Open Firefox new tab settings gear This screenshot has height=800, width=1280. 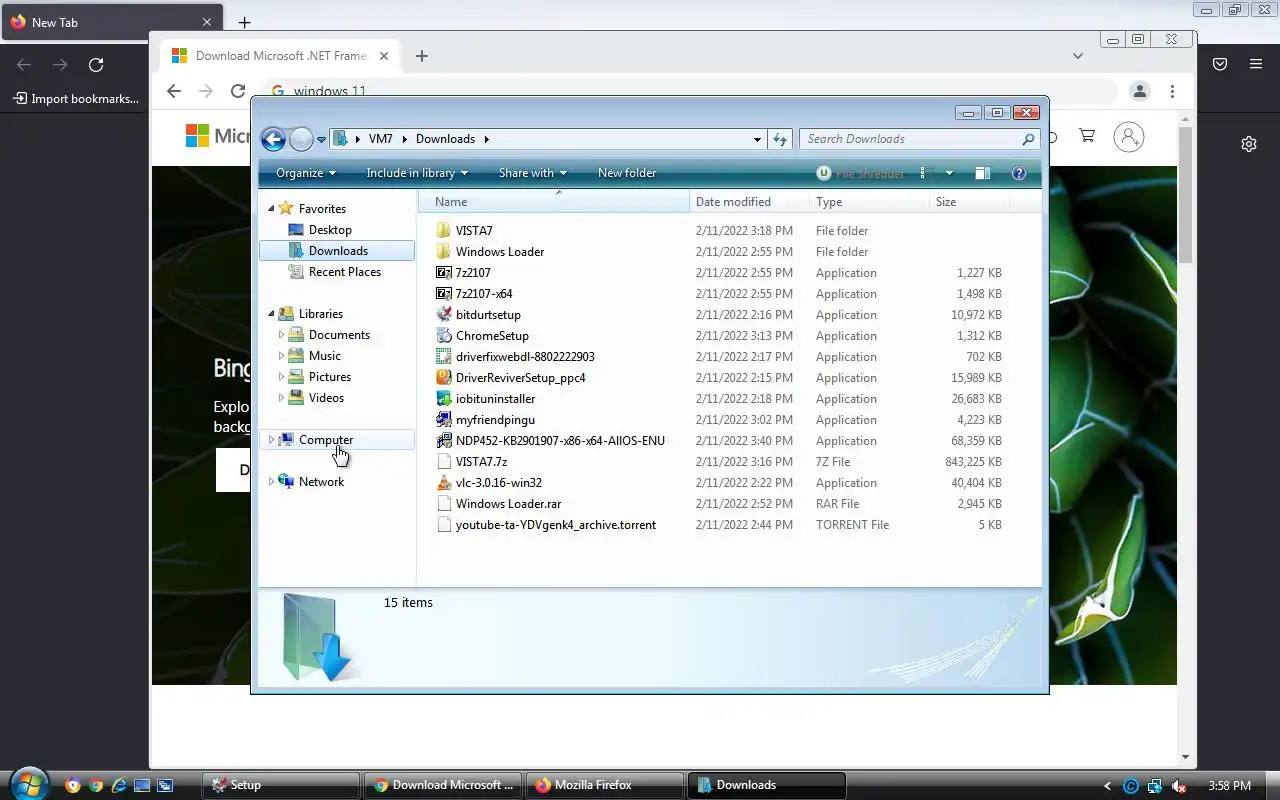click(x=1249, y=144)
